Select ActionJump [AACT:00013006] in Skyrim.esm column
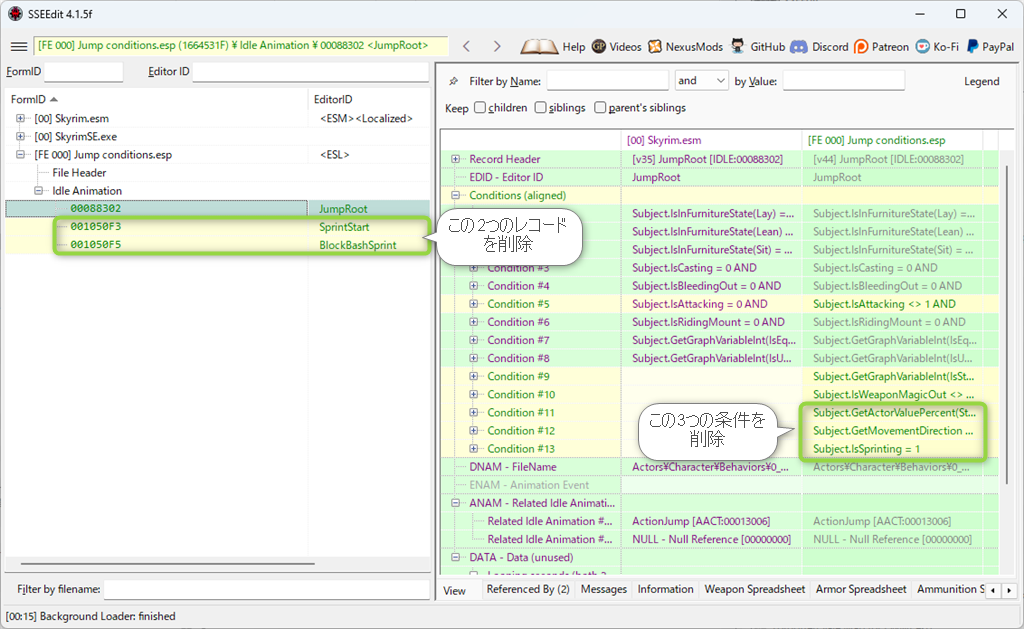Viewport: 1024px width, 629px height. click(x=711, y=521)
